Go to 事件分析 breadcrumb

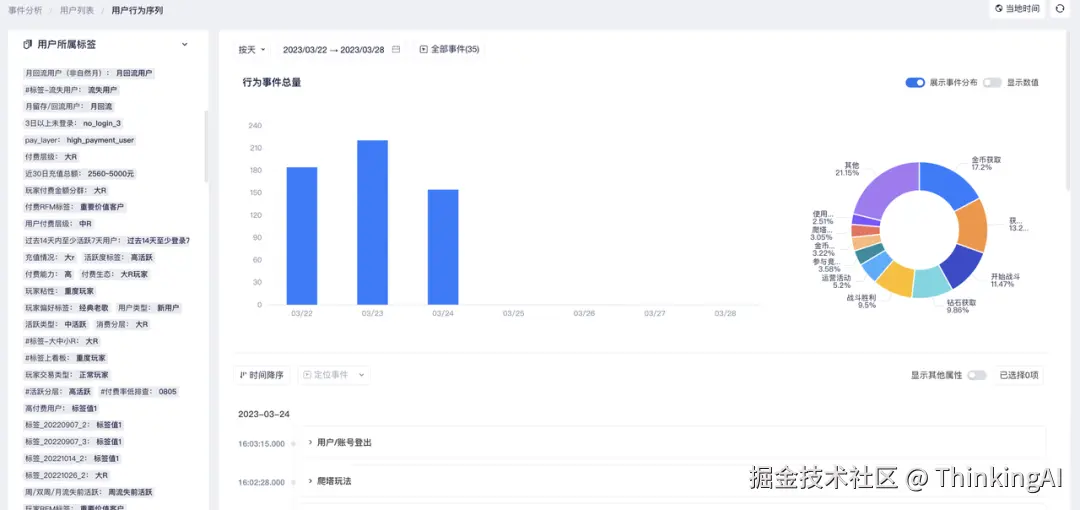(25, 10)
